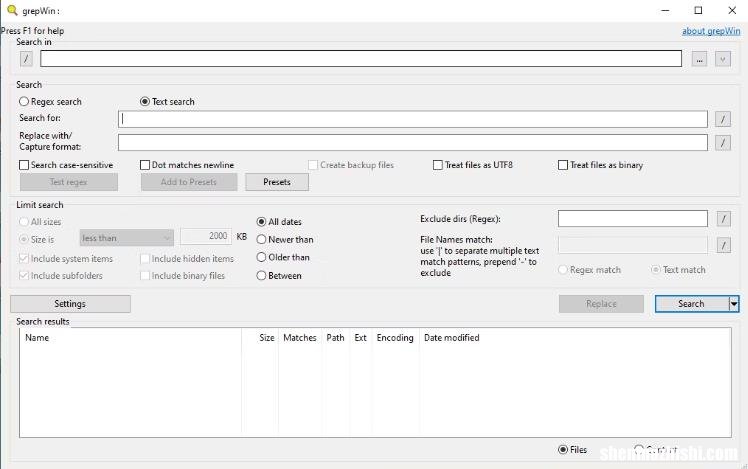Click the Replace button
The width and height of the screenshot is (748, 469).
click(601, 304)
